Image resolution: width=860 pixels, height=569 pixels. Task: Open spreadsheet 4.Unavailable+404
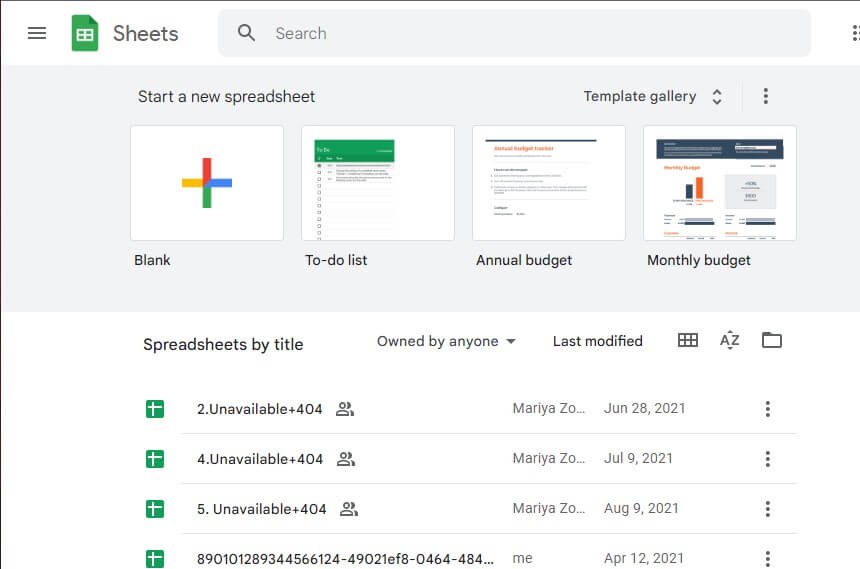point(260,459)
